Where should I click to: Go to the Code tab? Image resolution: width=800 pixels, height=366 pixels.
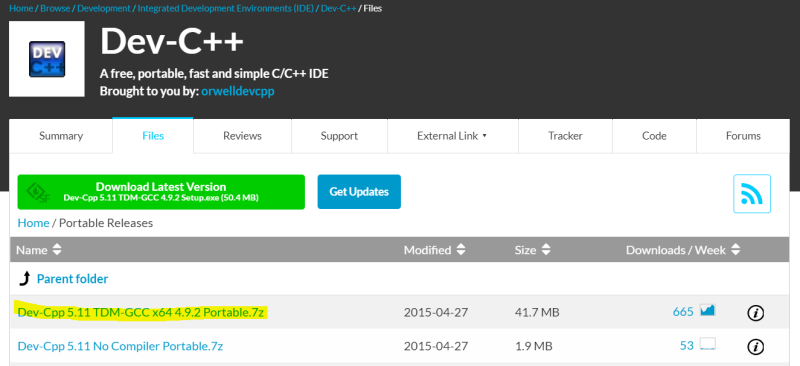654,136
